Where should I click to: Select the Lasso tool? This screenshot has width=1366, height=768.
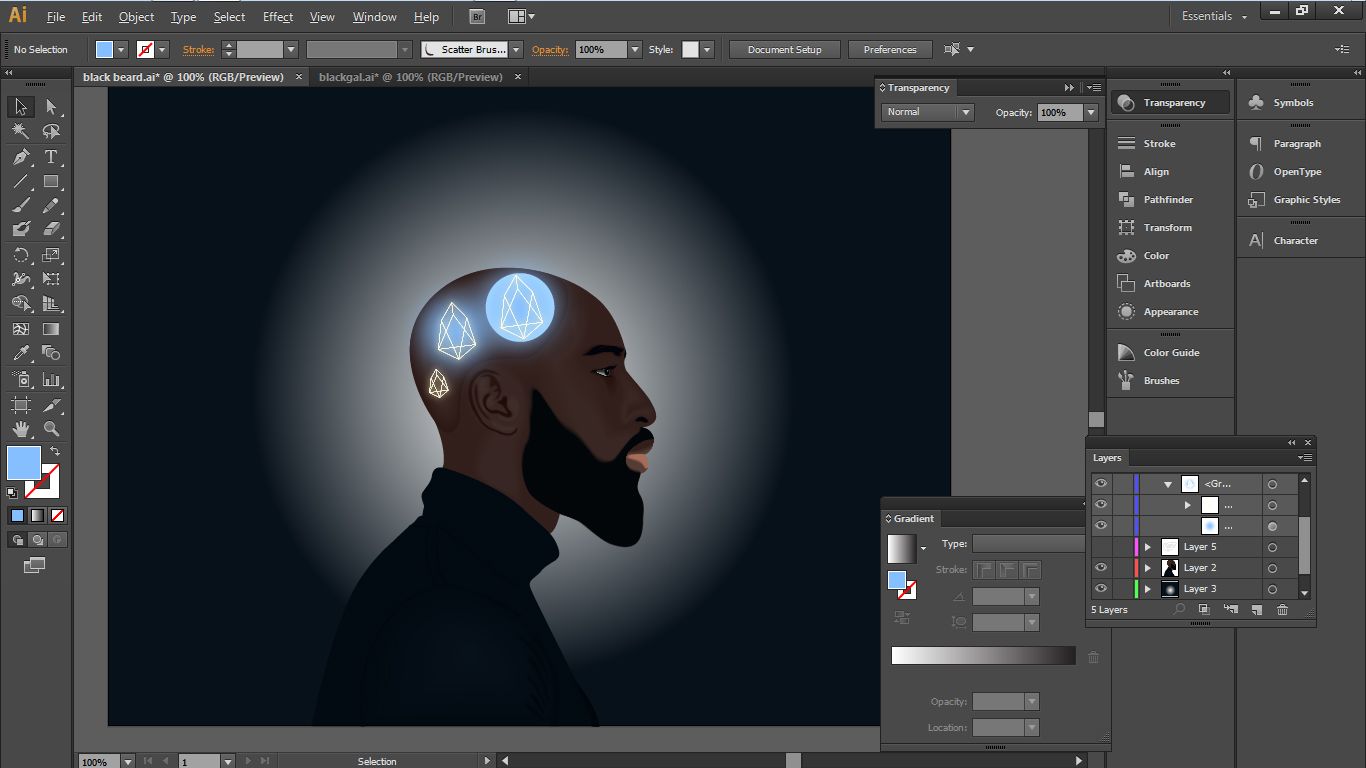[51, 132]
